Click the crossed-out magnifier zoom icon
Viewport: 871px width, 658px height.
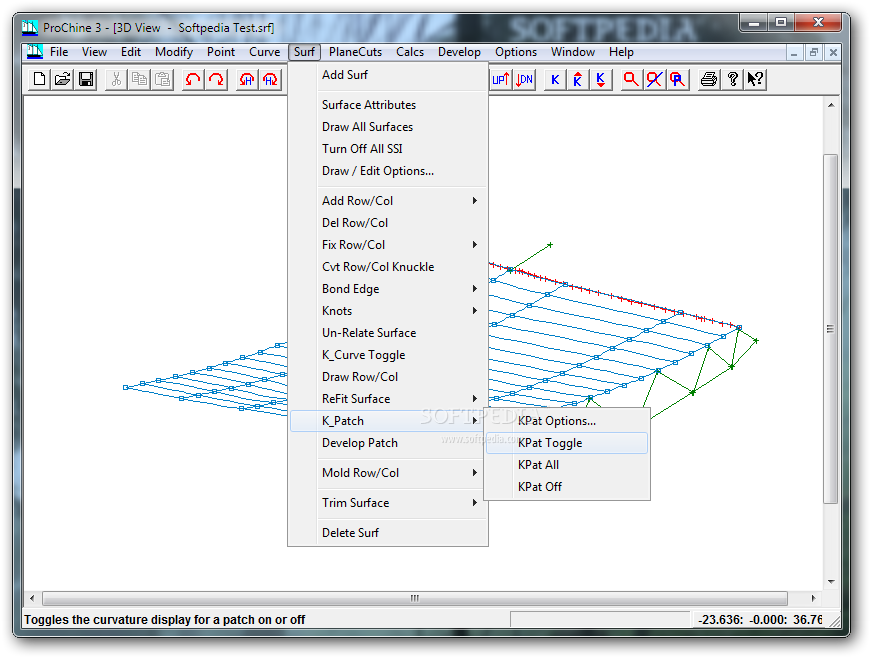tap(654, 79)
